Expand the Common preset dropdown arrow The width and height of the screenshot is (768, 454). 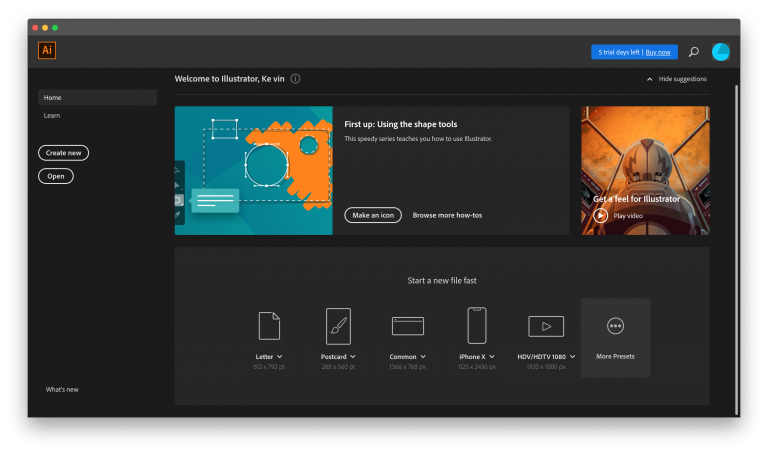[423, 357]
